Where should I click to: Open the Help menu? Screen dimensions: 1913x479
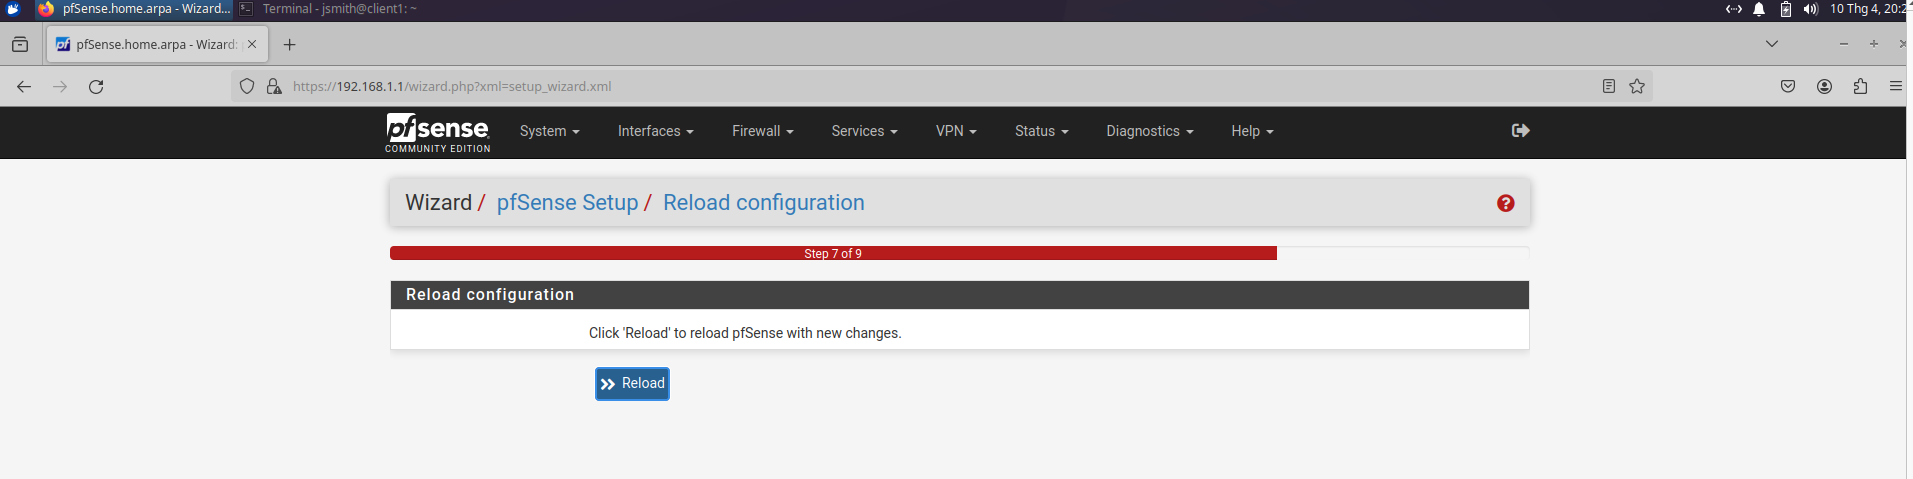pos(1252,131)
